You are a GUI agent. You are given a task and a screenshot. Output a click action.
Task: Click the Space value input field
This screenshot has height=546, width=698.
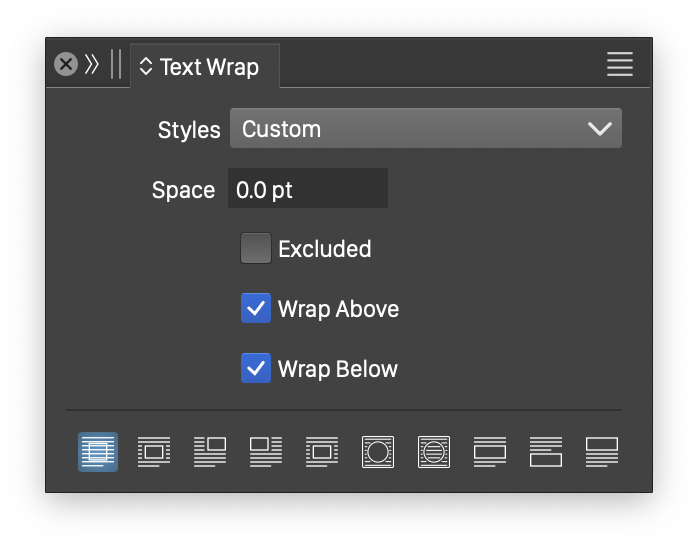pos(307,189)
